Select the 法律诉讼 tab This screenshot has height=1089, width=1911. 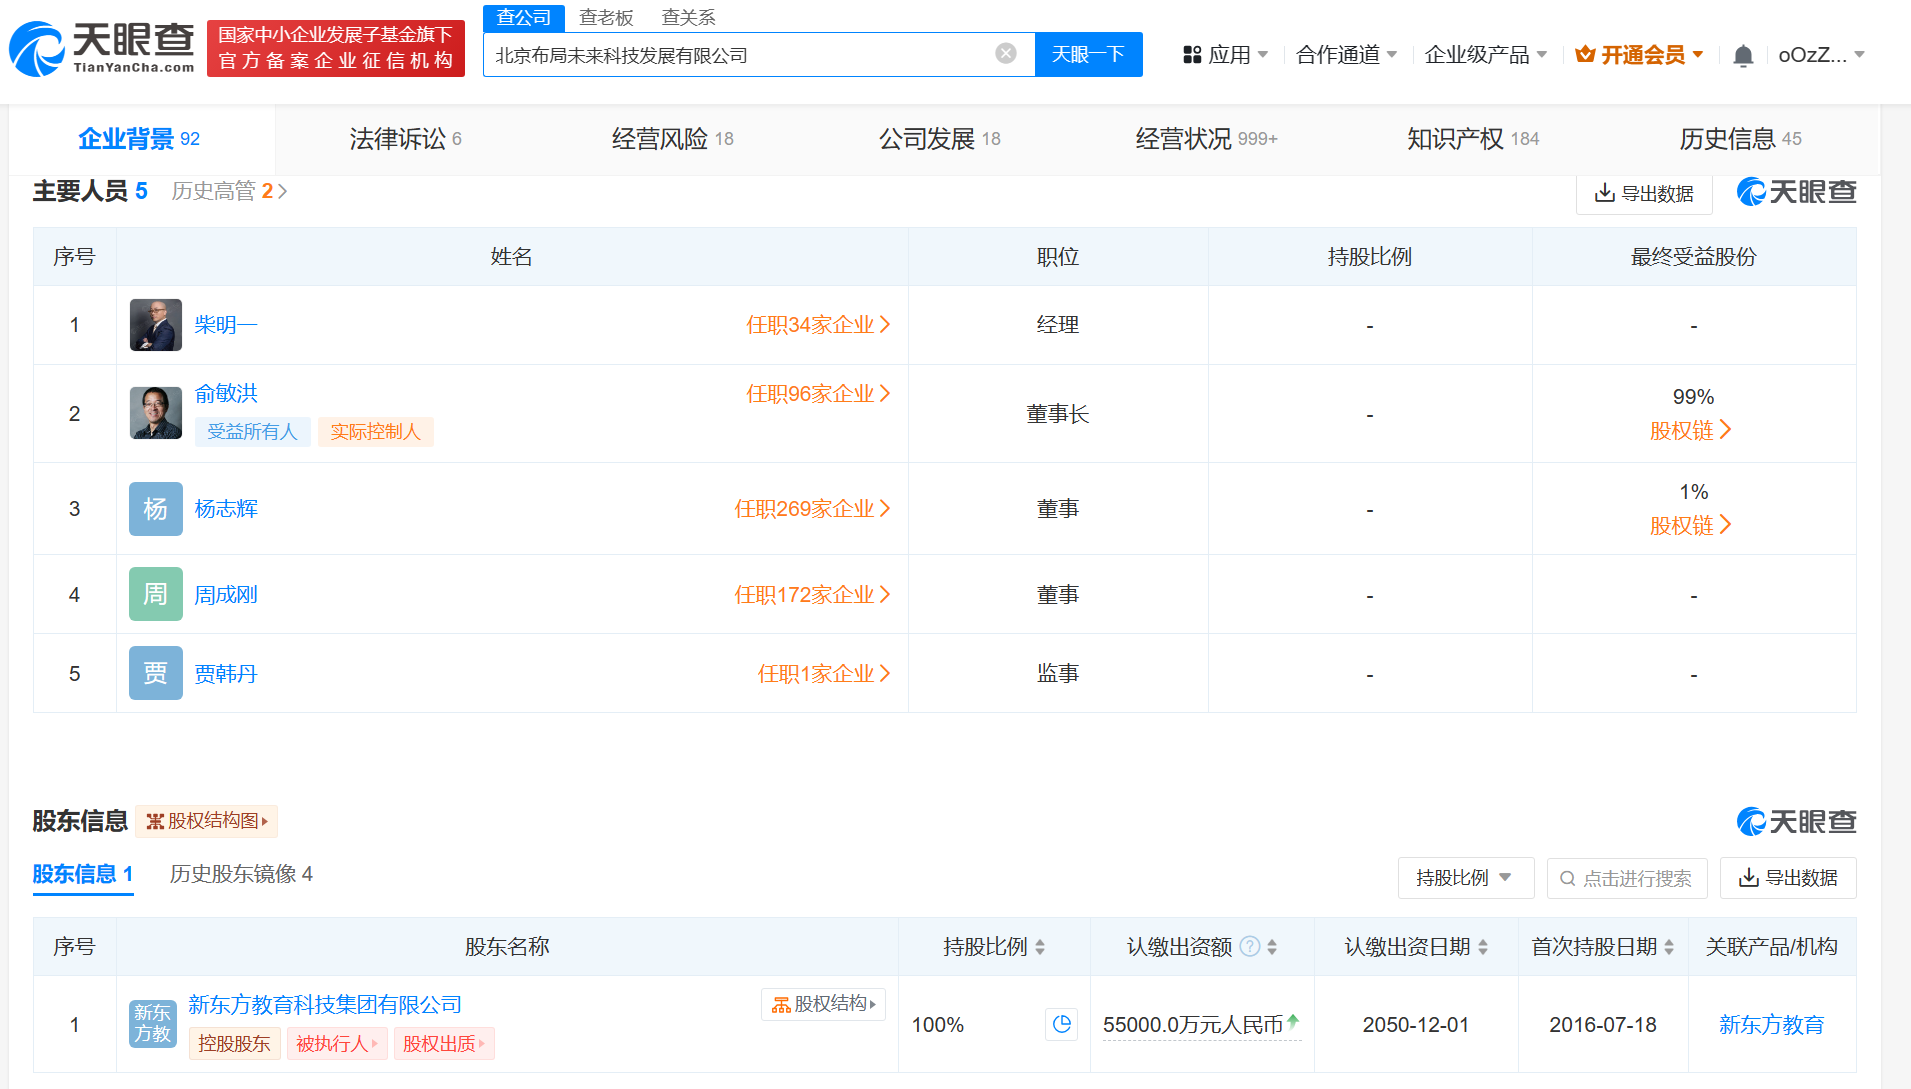[405, 139]
